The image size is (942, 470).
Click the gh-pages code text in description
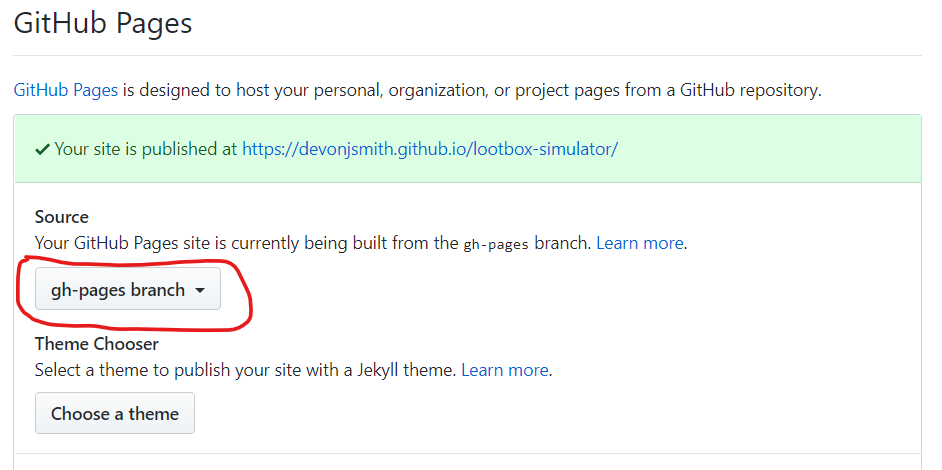pos(496,245)
